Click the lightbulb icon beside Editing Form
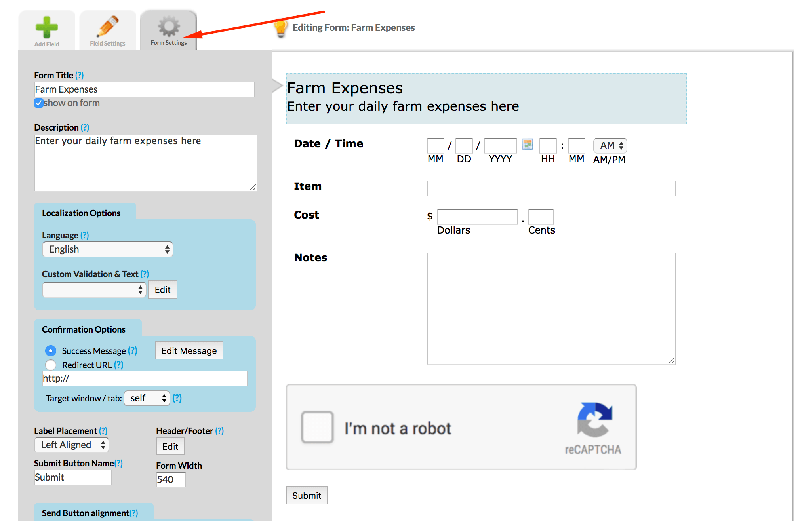This screenshot has width=800, height=521. pyautogui.click(x=281, y=28)
